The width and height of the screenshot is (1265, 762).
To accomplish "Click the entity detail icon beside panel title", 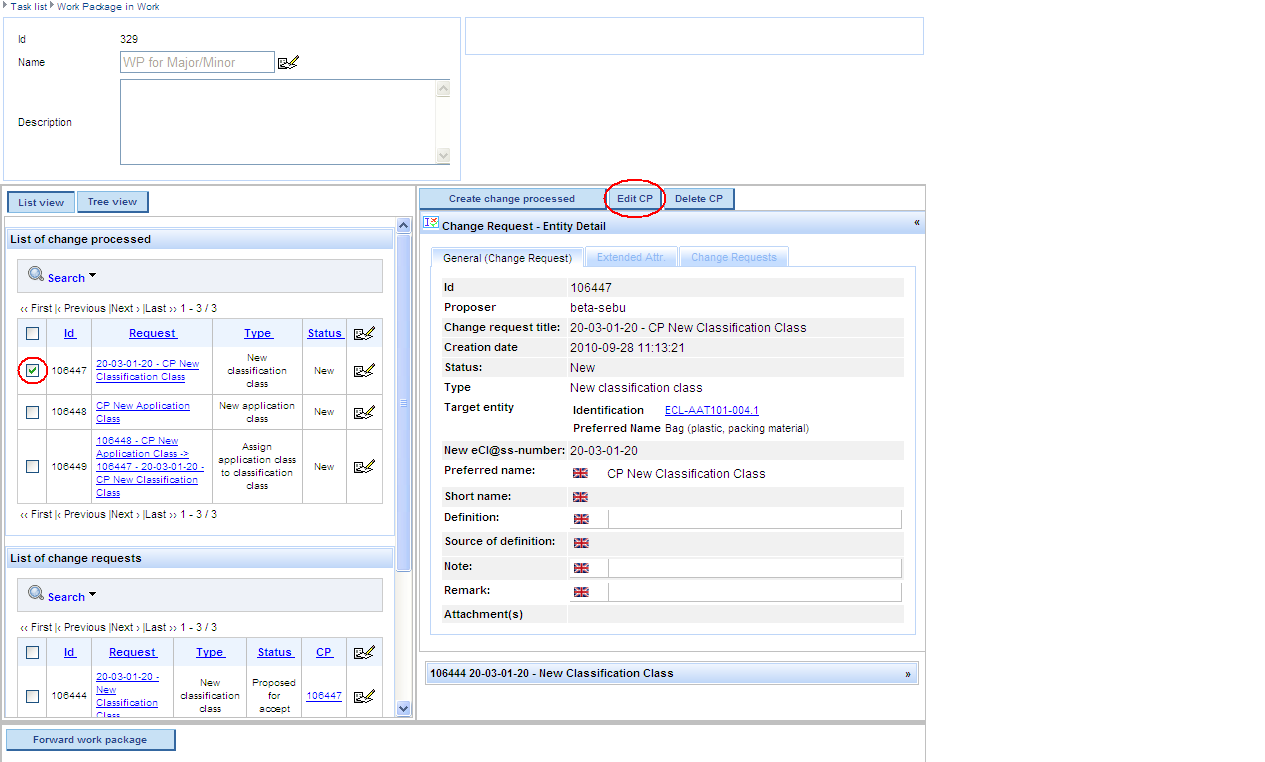I will click(x=431, y=223).
